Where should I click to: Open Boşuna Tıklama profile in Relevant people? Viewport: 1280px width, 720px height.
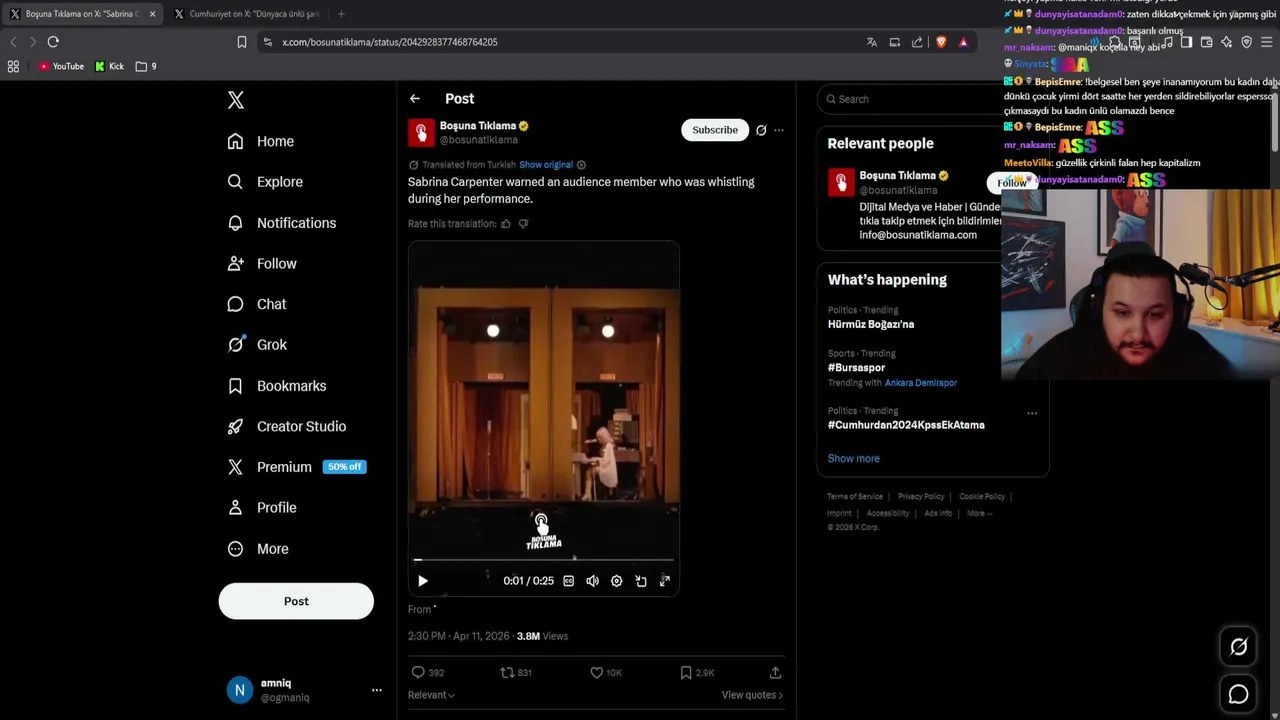897,176
